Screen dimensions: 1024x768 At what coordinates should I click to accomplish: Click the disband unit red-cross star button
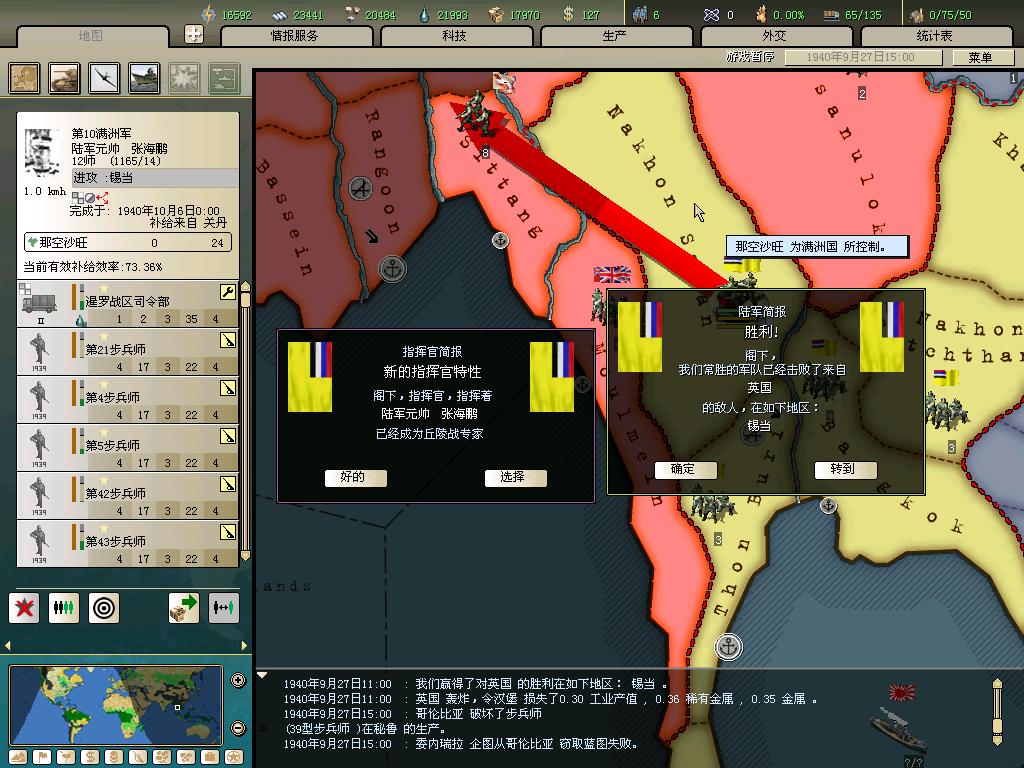coord(24,608)
